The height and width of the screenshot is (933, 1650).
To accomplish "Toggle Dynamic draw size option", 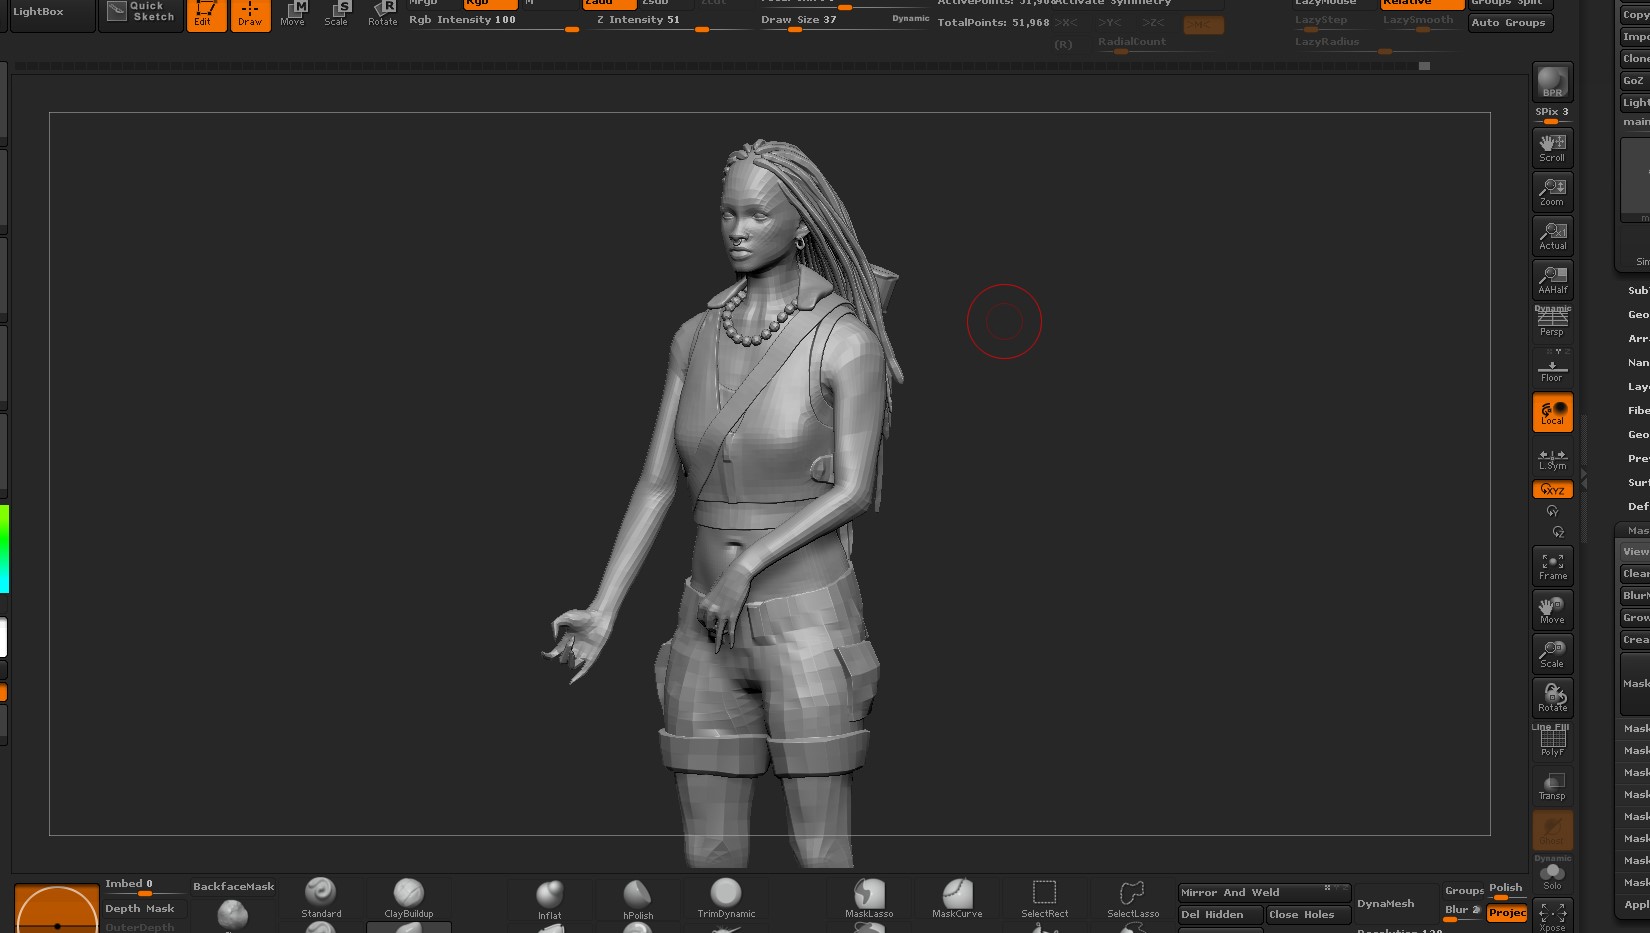I will point(910,18).
